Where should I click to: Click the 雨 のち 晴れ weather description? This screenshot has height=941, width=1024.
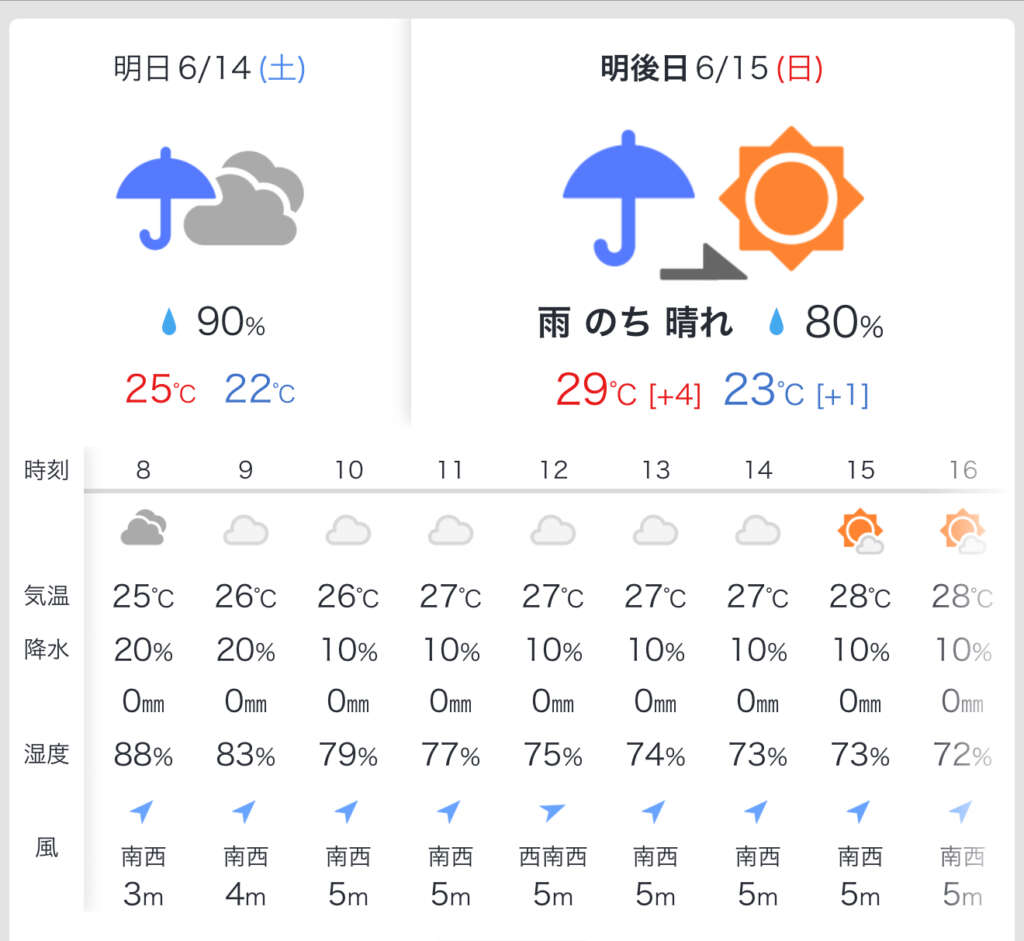[635, 323]
